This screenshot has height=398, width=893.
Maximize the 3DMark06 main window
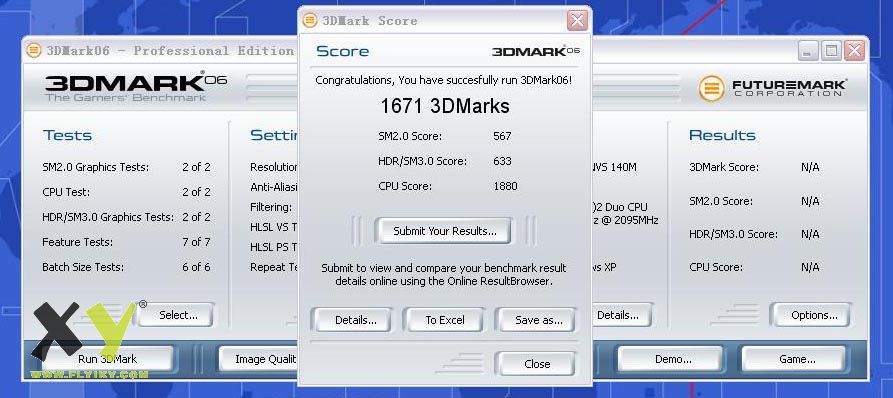[831, 51]
